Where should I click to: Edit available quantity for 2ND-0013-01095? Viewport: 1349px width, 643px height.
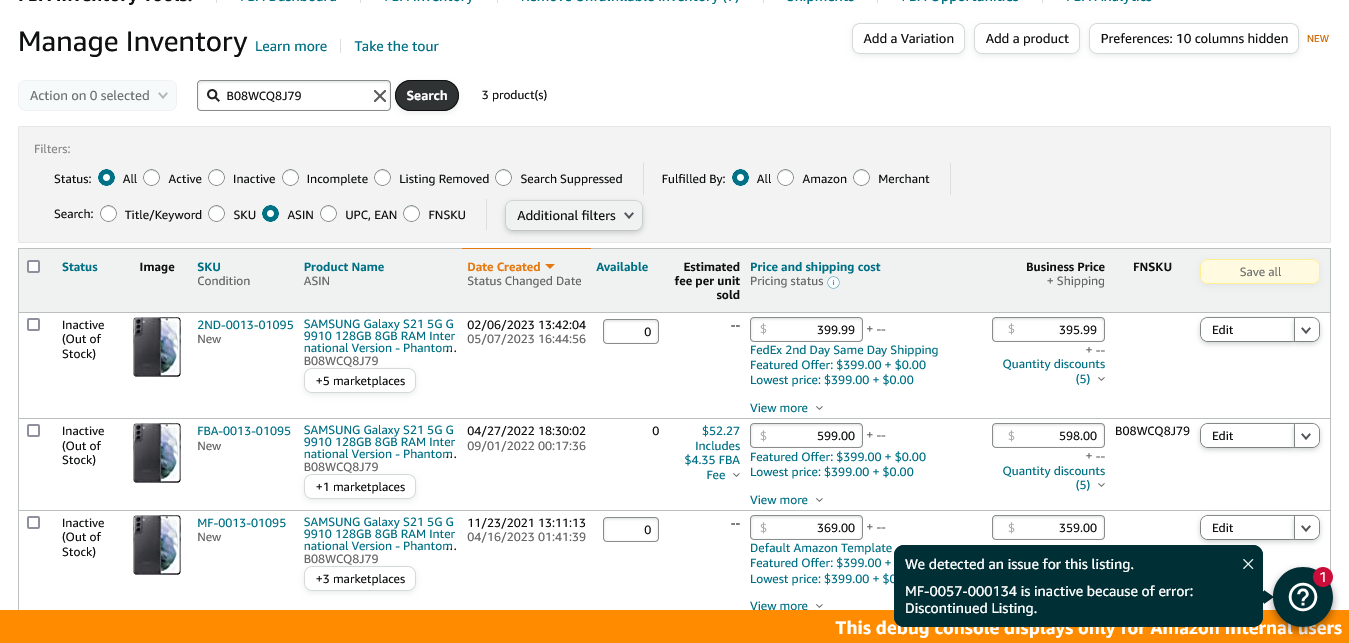point(631,331)
